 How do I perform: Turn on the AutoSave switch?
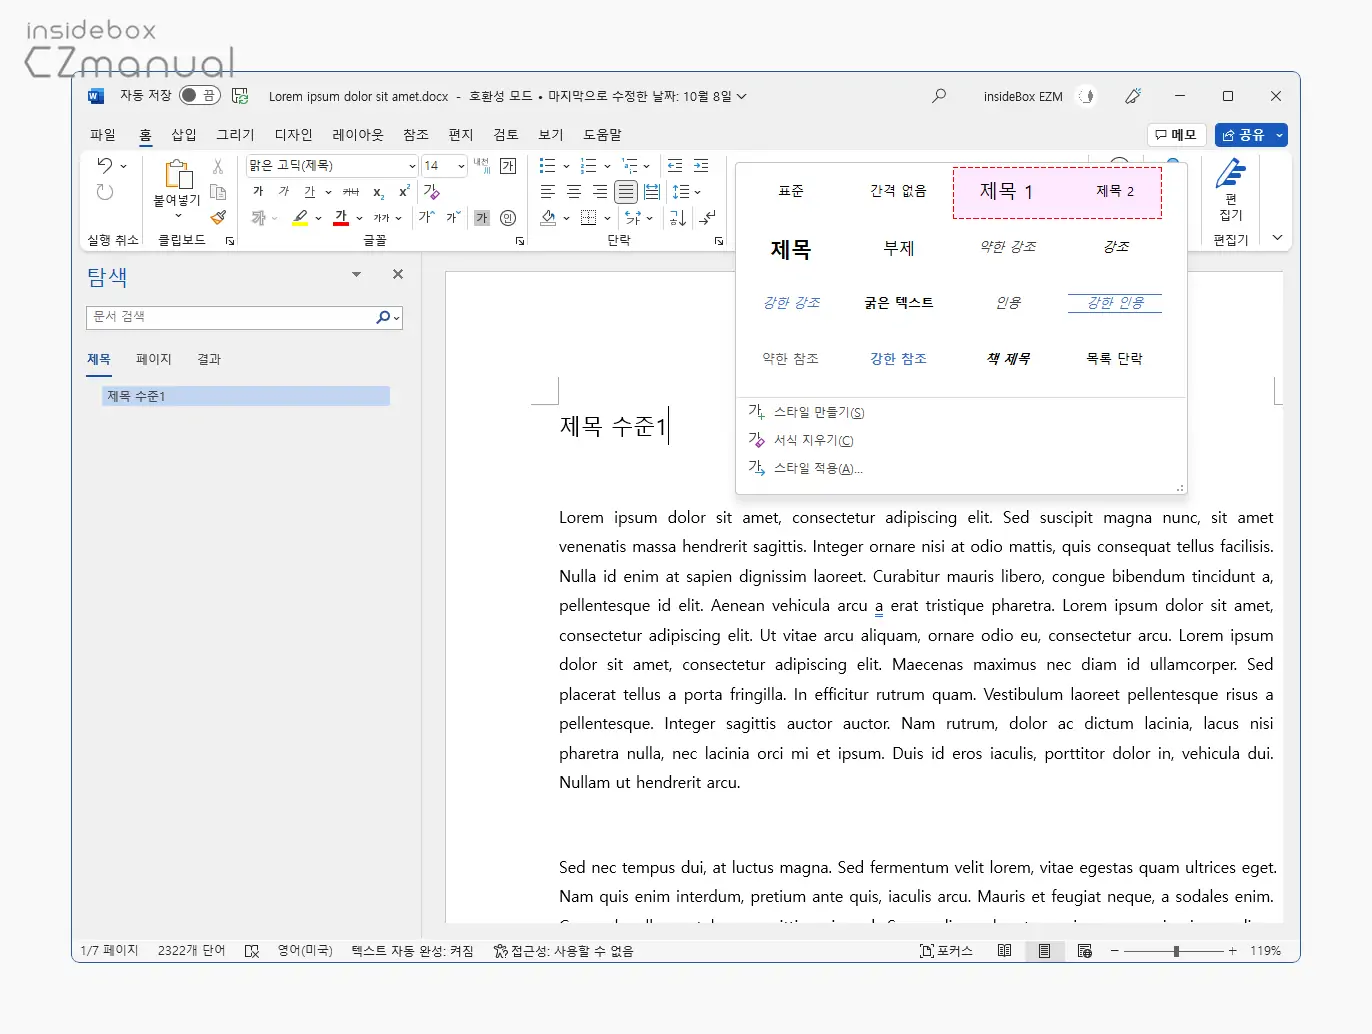pyautogui.click(x=198, y=96)
